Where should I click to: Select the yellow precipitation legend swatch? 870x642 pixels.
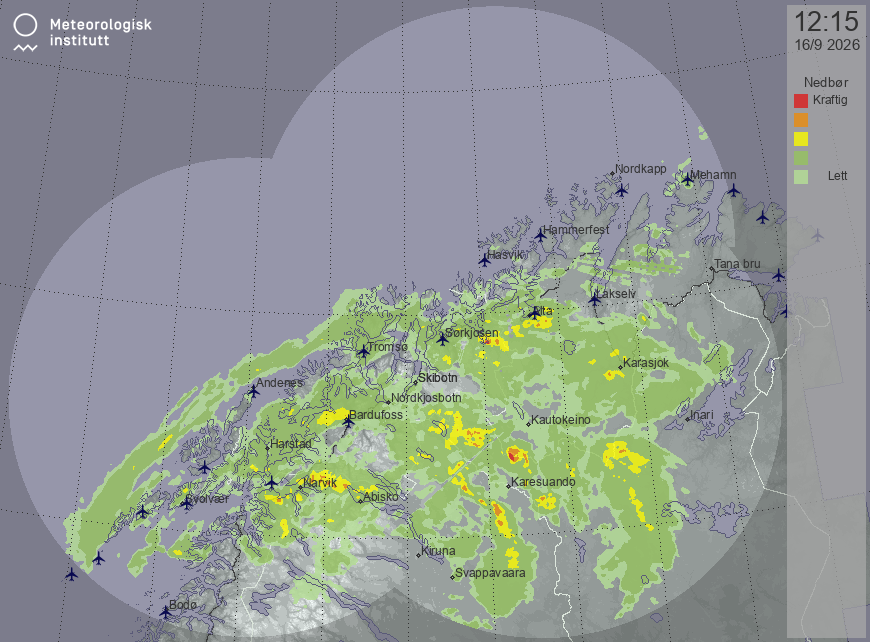click(801, 139)
